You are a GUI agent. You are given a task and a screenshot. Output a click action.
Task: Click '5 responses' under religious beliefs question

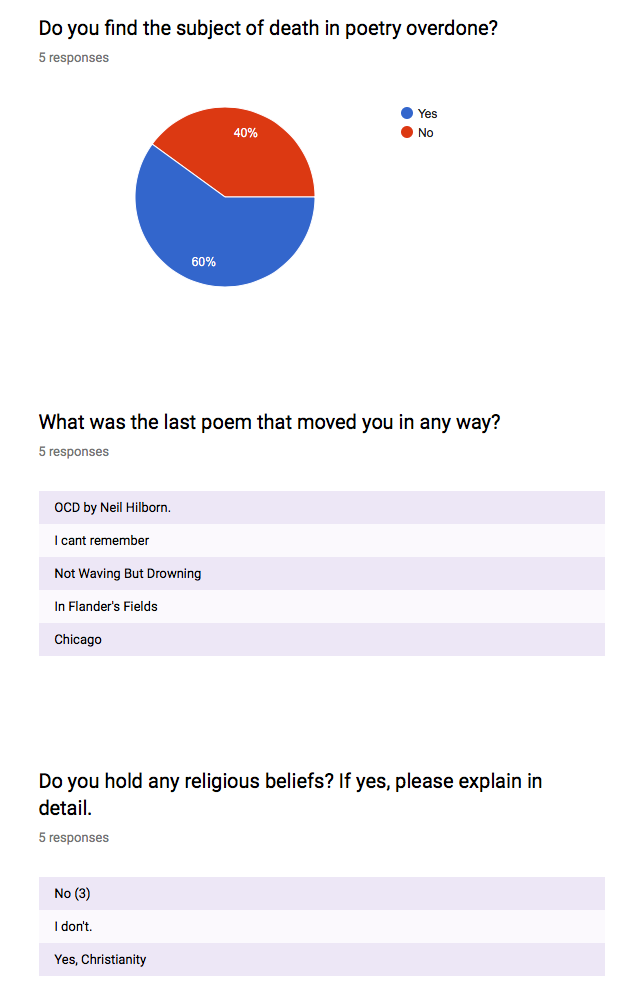(74, 838)
